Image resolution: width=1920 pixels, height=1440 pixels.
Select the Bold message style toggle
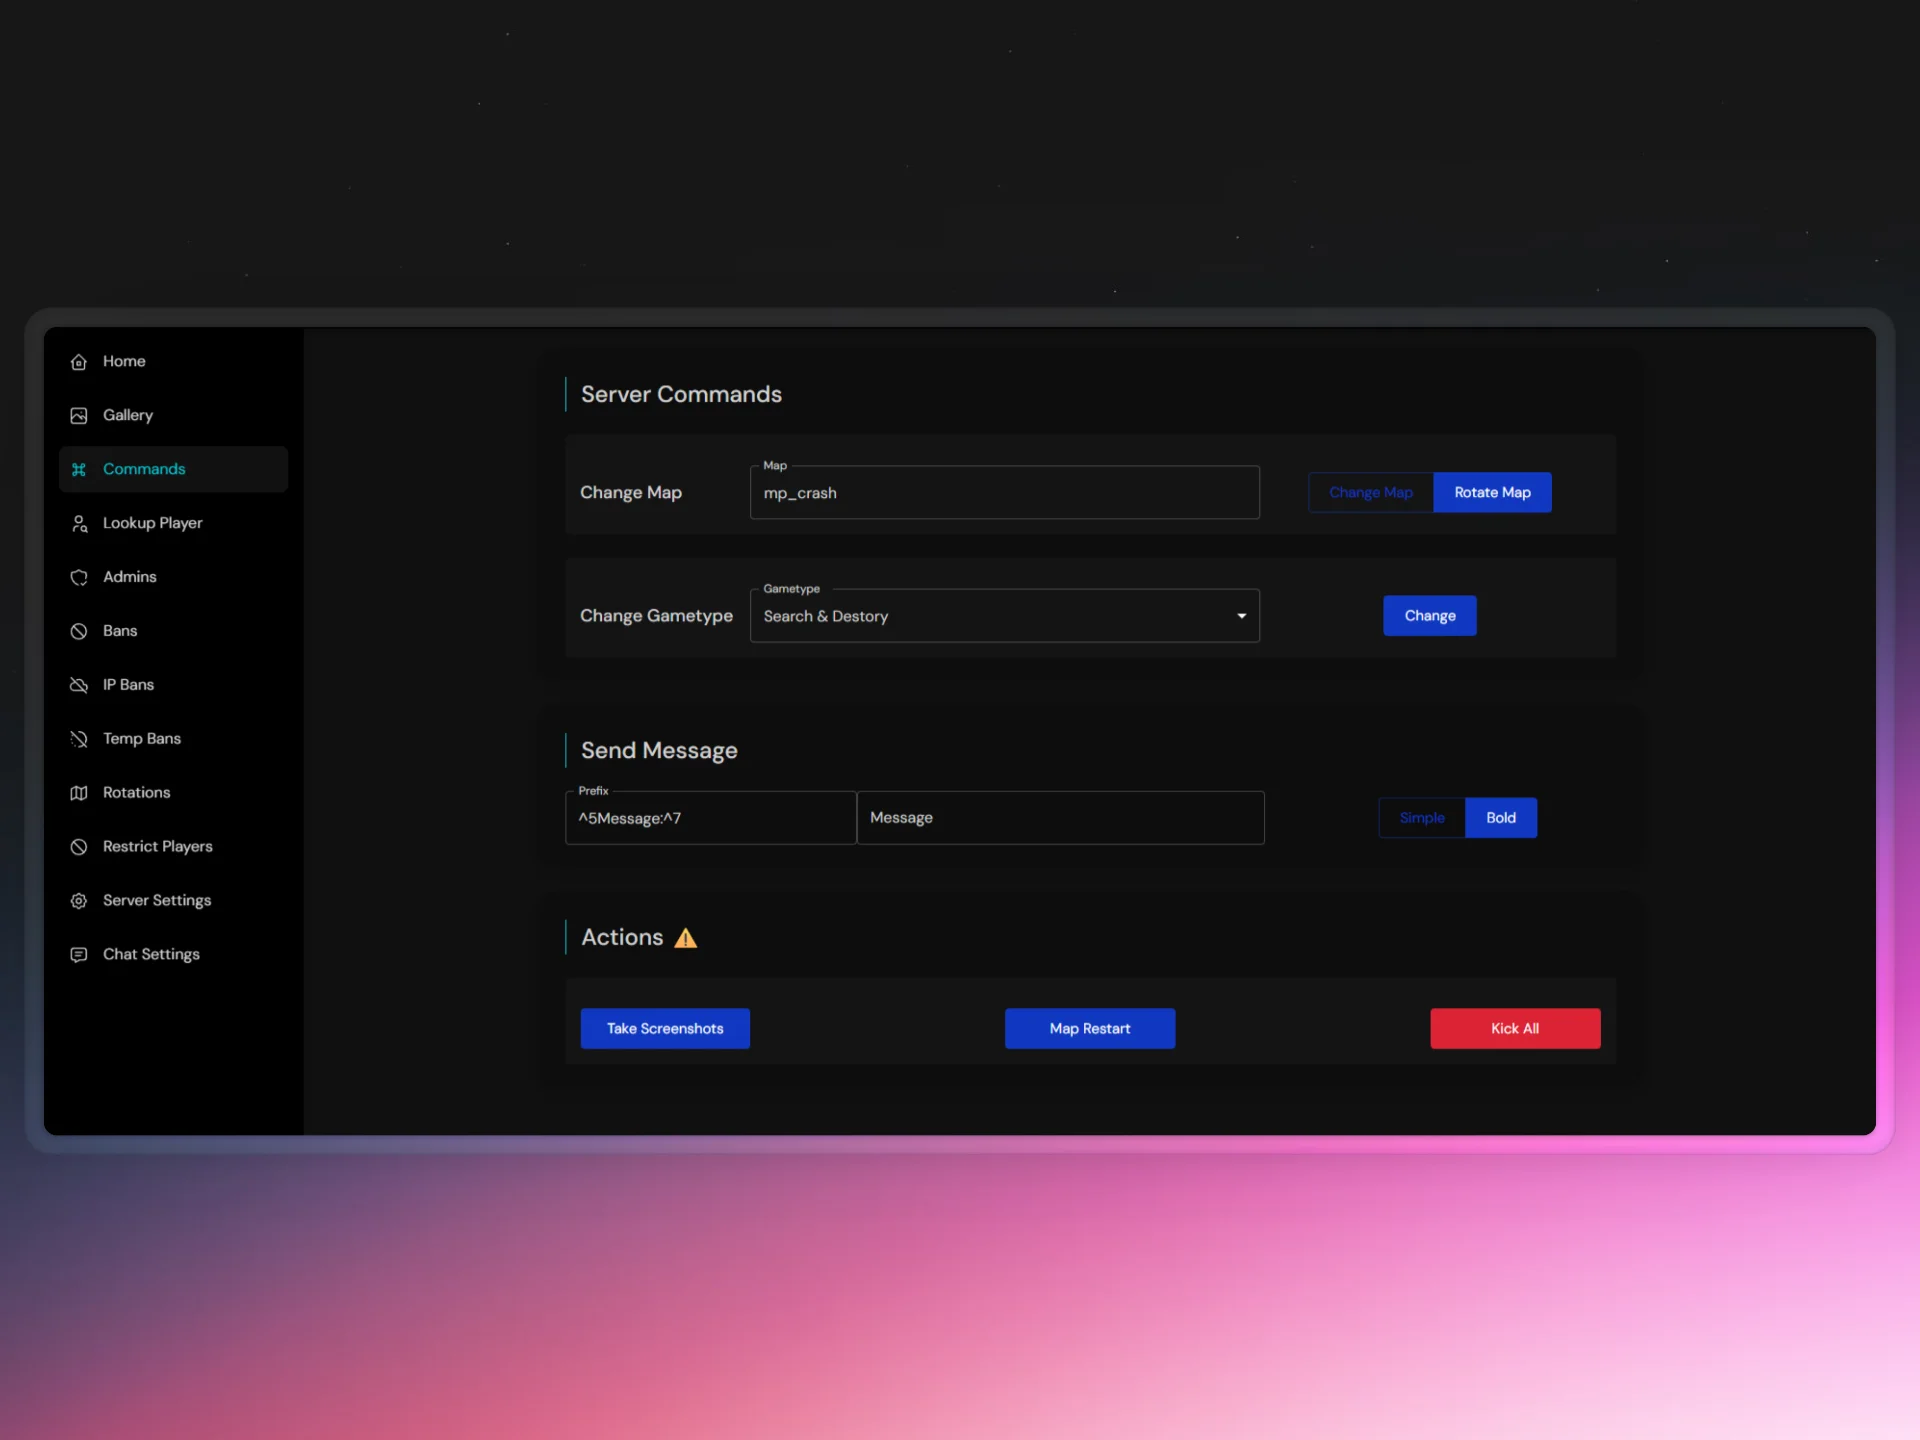pyautogui.click(x=1500, y=818)
